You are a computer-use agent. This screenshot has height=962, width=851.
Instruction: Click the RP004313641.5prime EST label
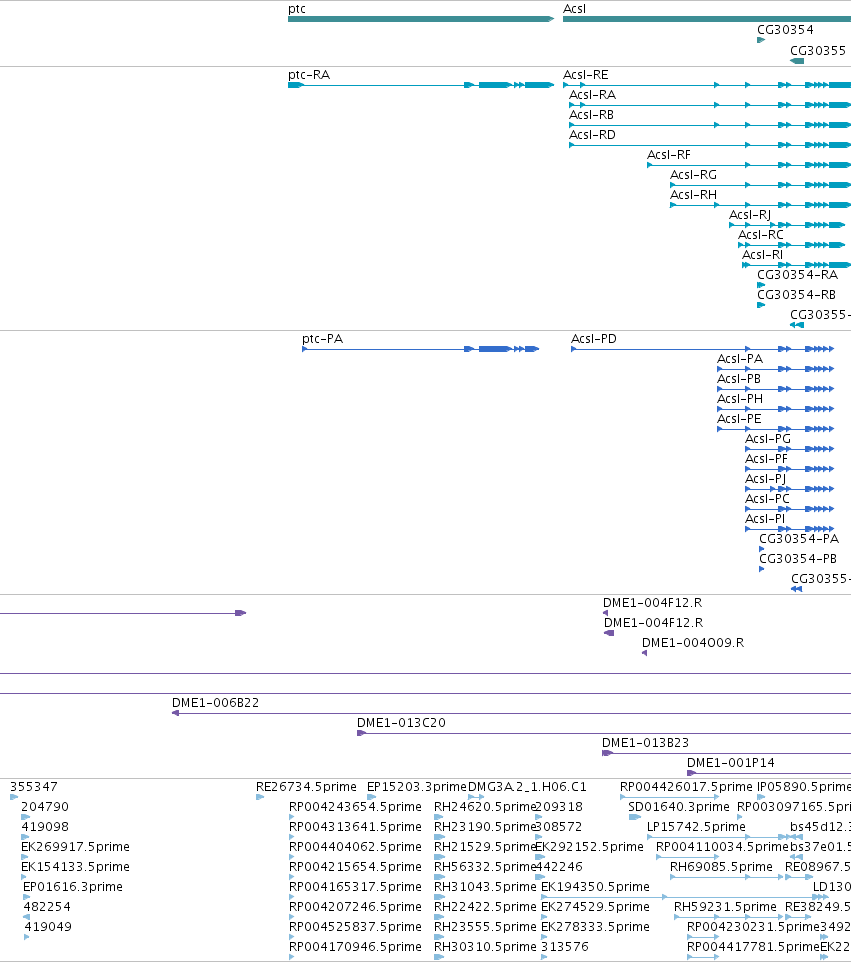click(355, 826)
